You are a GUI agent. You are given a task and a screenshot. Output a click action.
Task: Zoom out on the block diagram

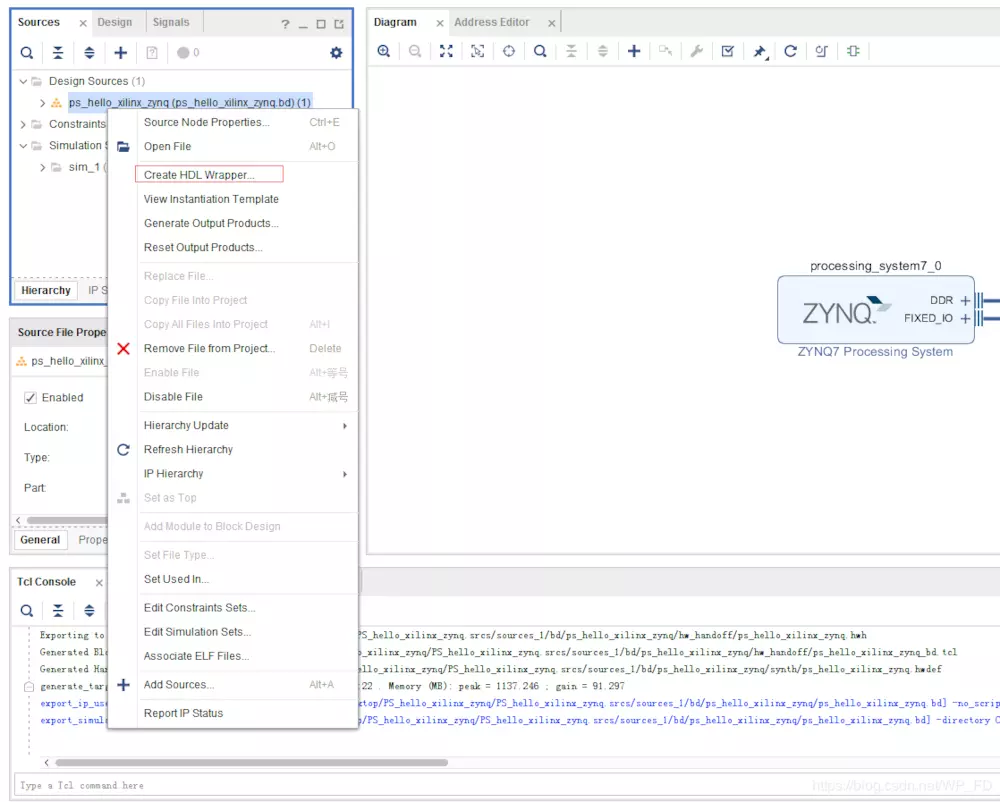click(415, 51)
